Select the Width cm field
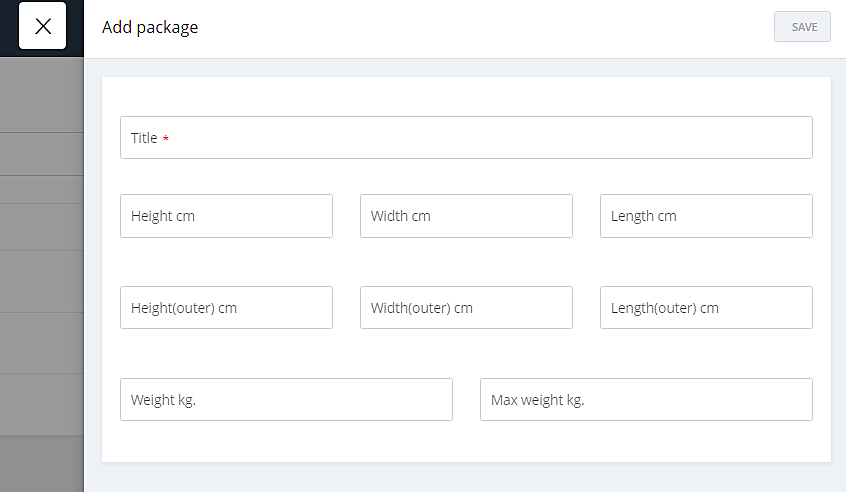Image resolution: width=846 pixels, height=492 pixels. [466, 216]
